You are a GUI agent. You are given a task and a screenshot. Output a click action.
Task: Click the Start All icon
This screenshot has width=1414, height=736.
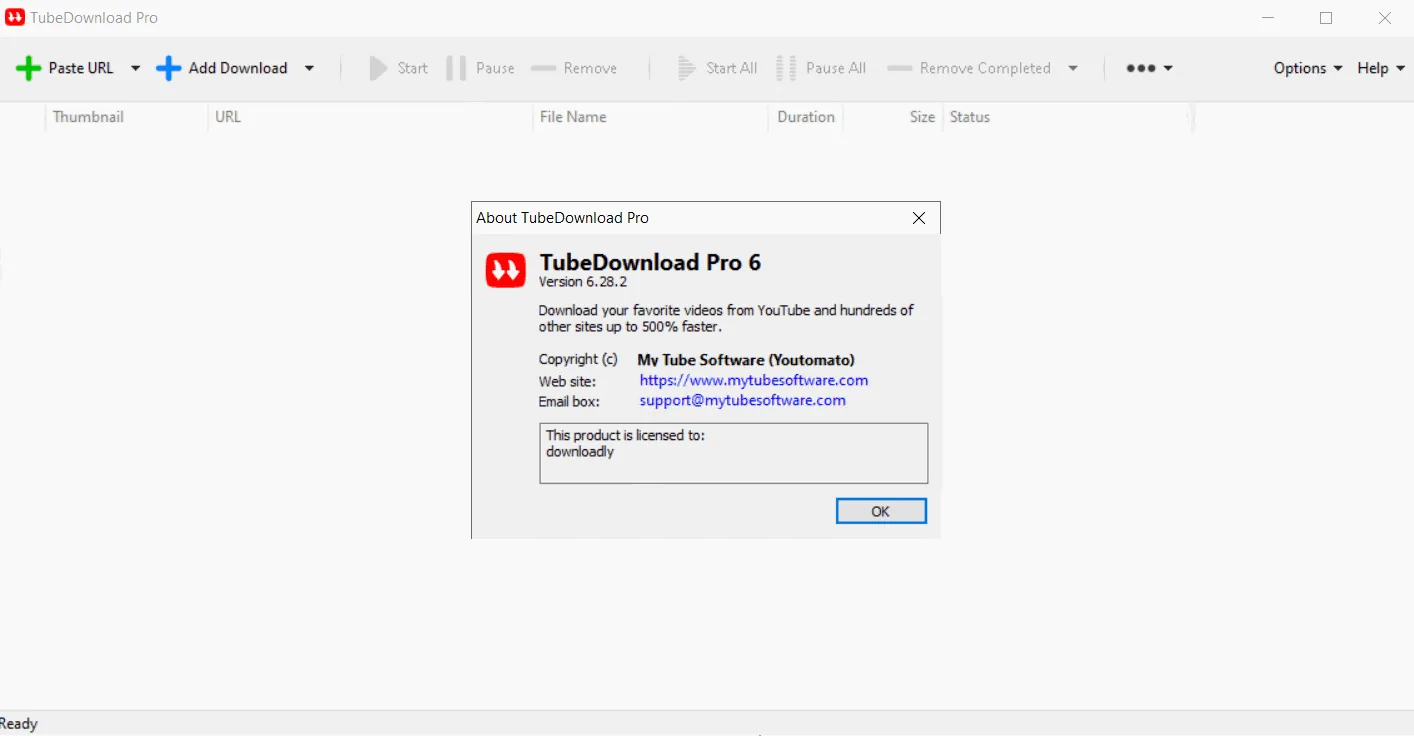click(x=686, y=68)
